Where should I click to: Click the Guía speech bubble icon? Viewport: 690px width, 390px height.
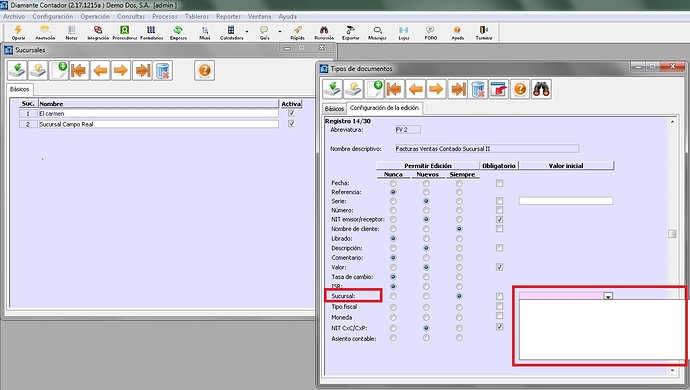(x=264, y=32)
